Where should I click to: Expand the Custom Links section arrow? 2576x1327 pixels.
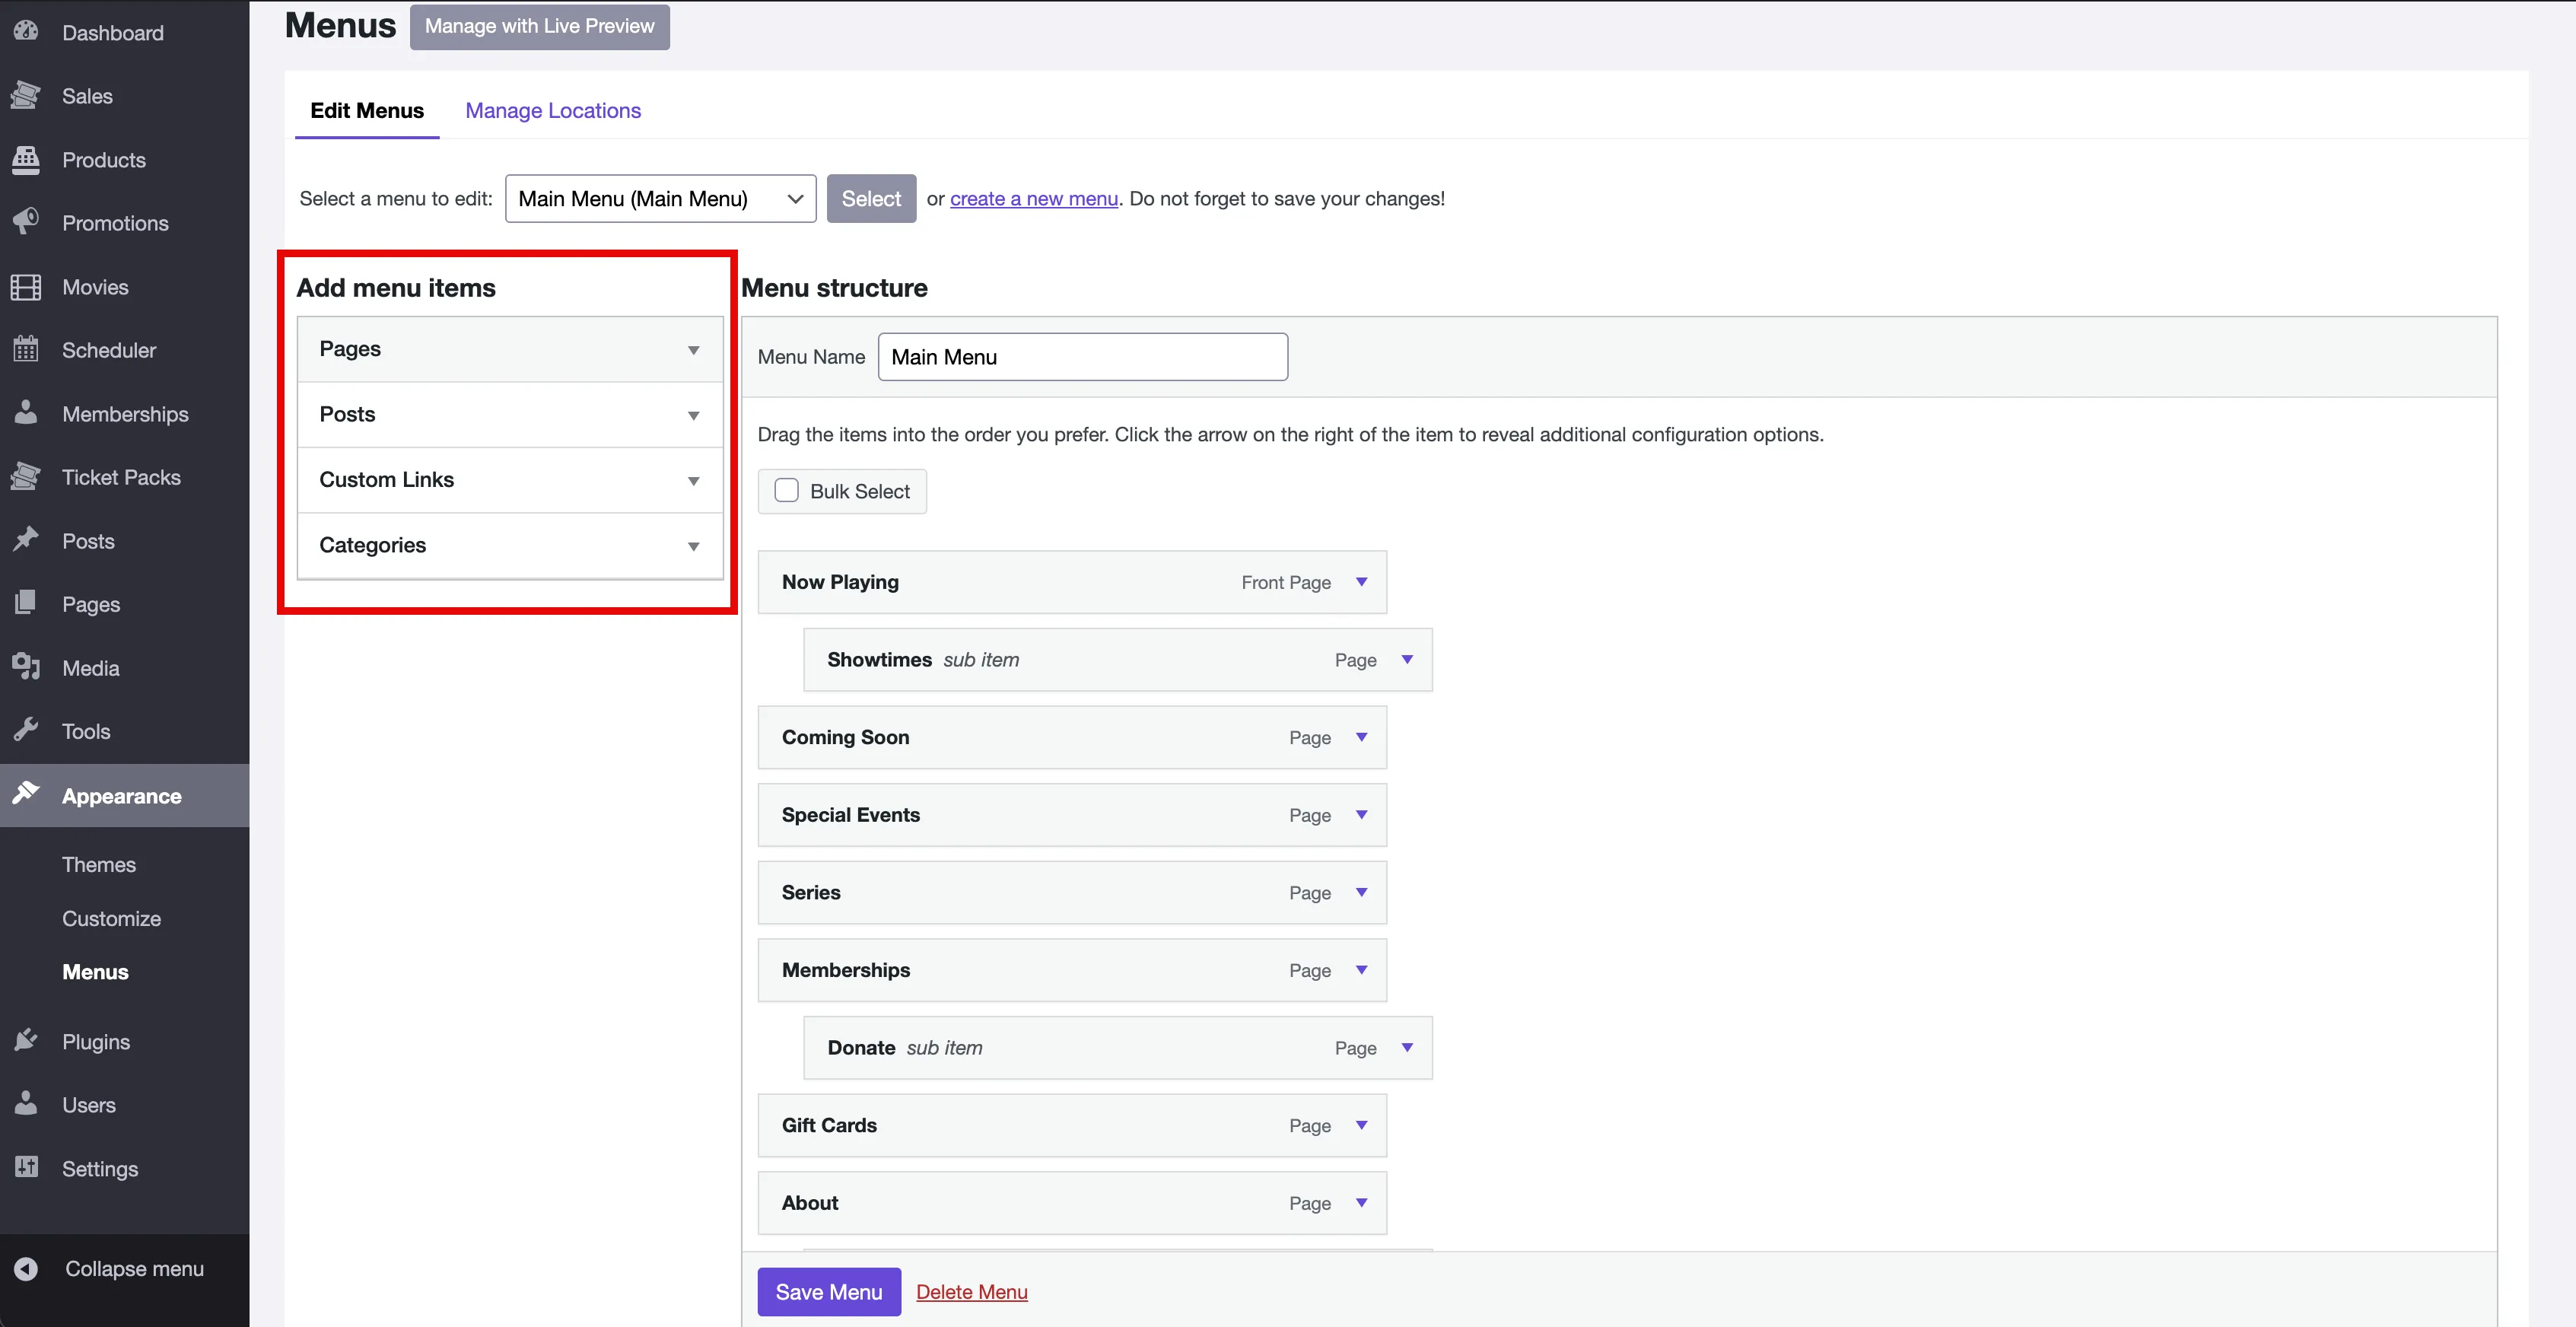tap(693, 481)
